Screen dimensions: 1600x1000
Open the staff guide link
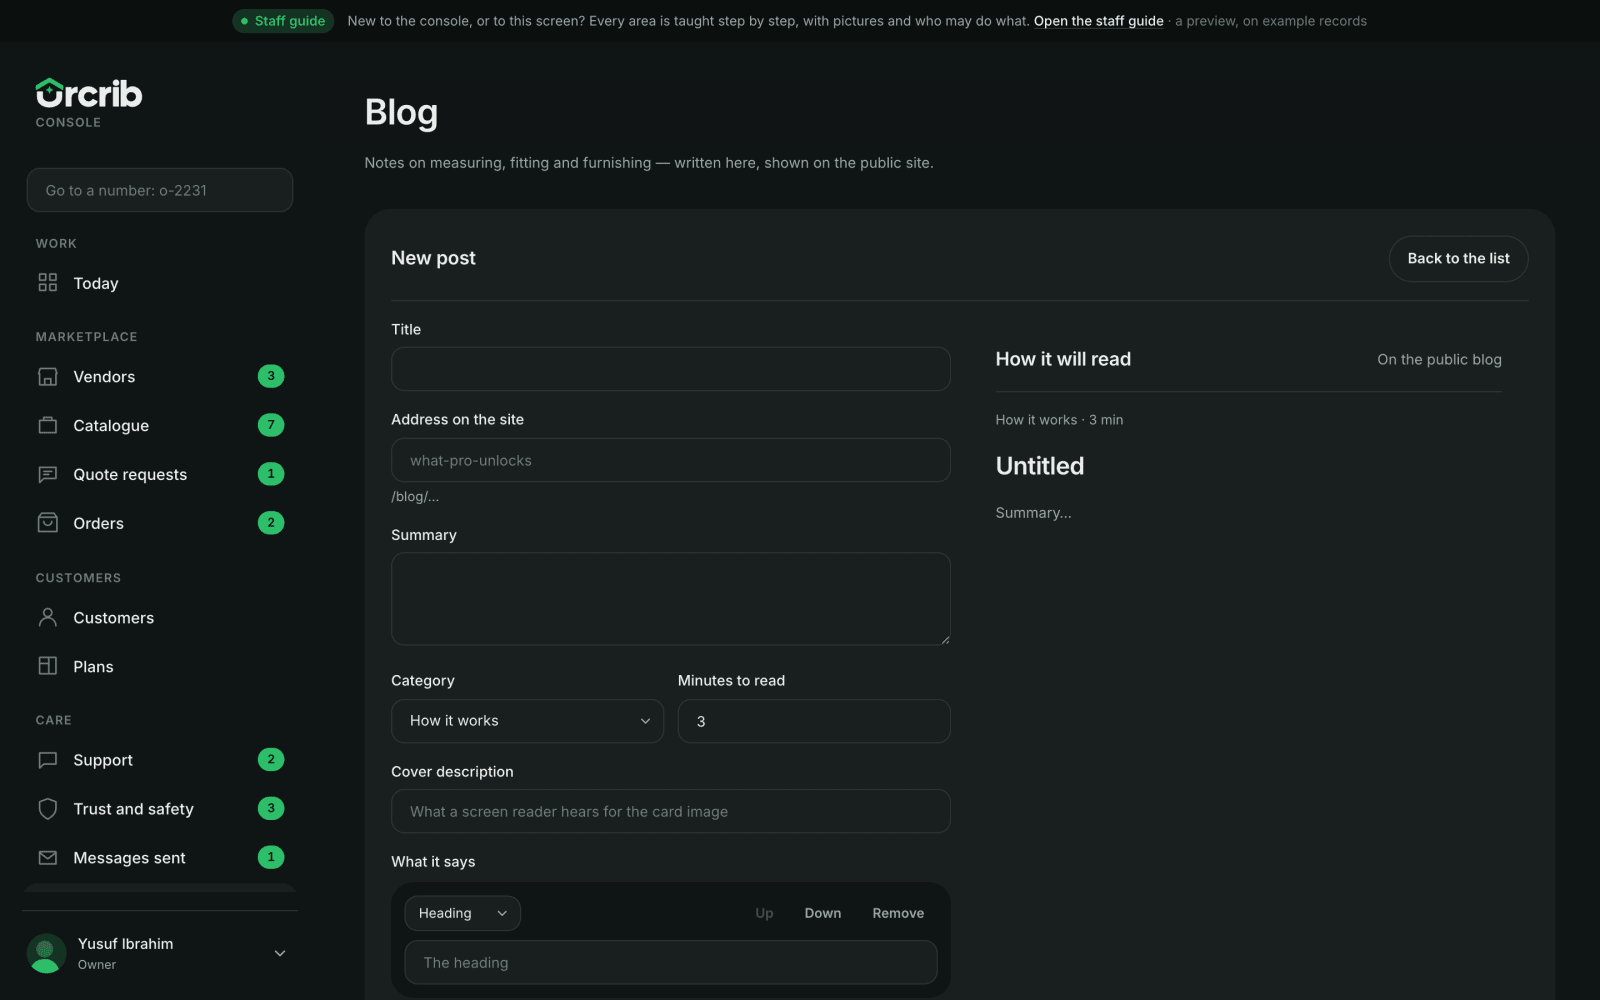[x=1098, y=21]
